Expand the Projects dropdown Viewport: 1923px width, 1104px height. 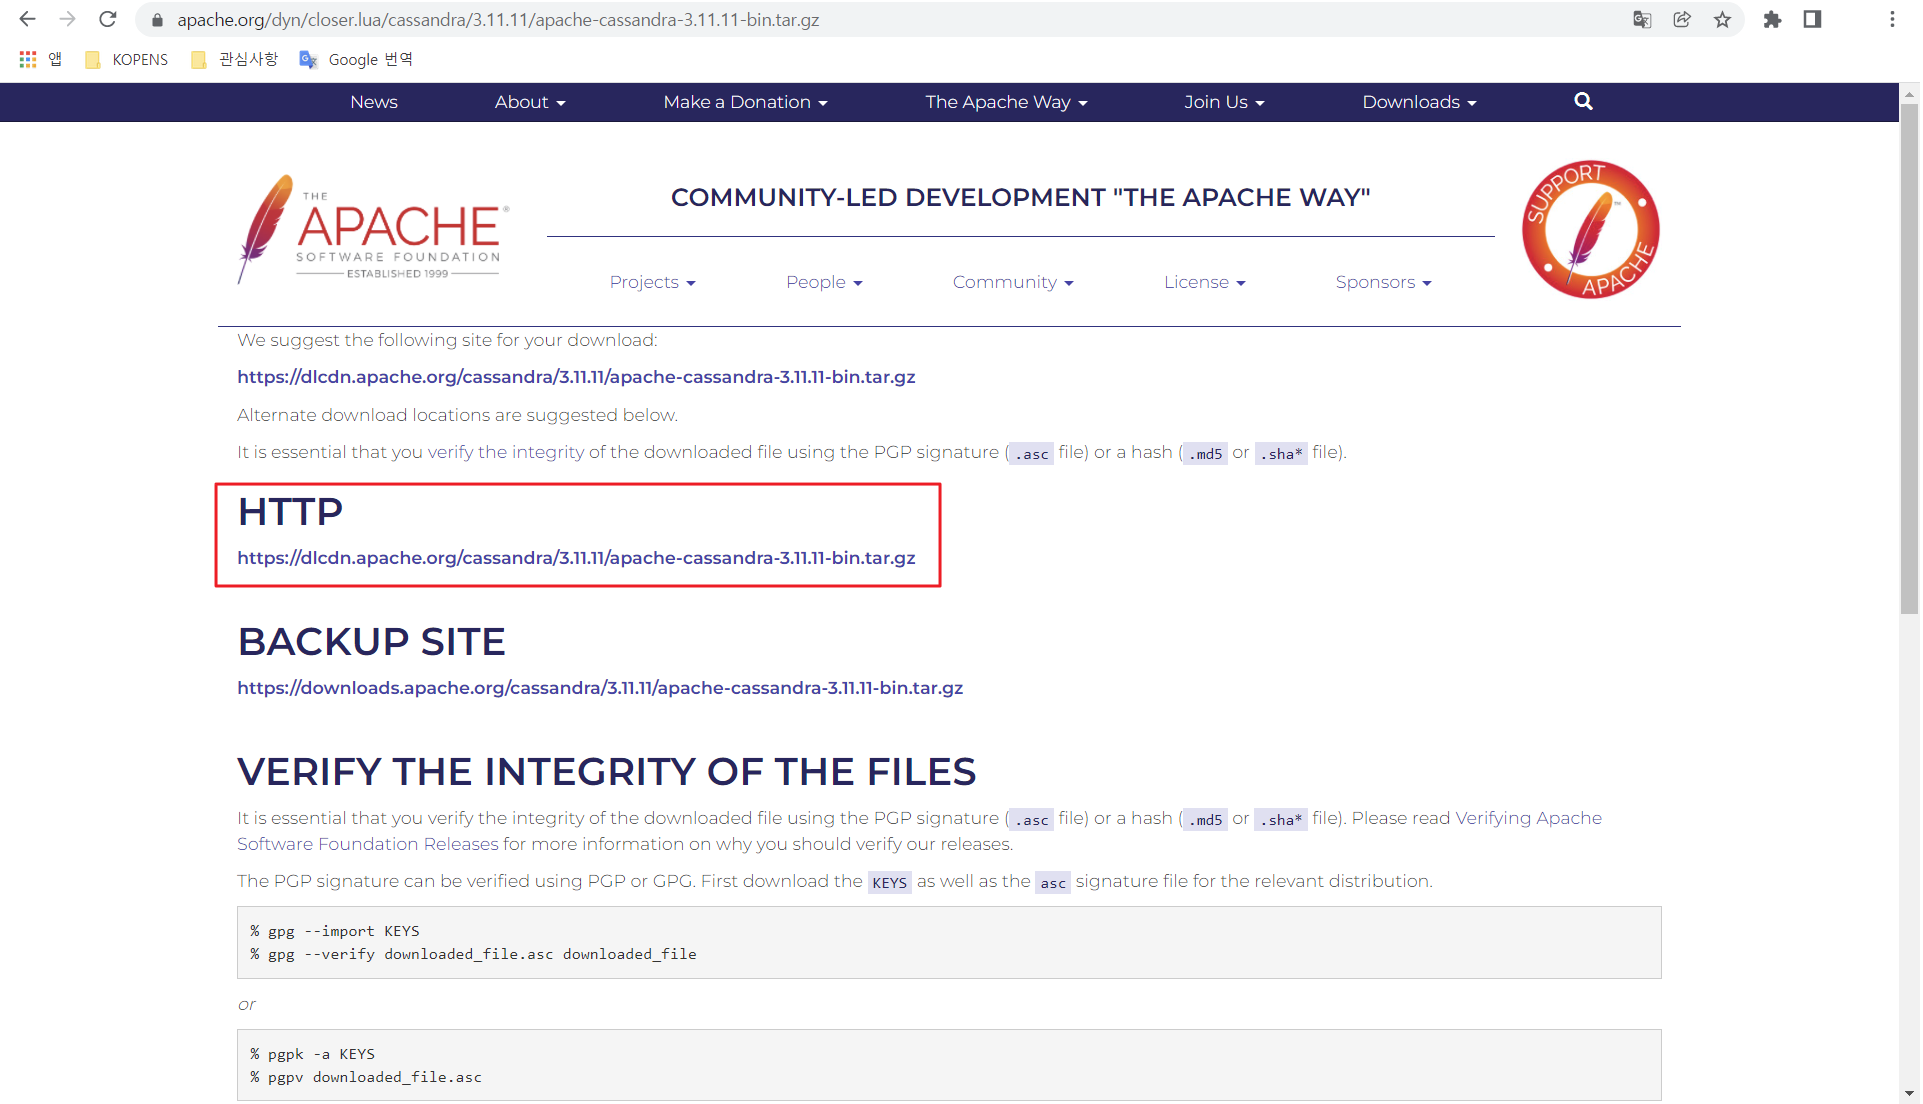pos(652,283)
